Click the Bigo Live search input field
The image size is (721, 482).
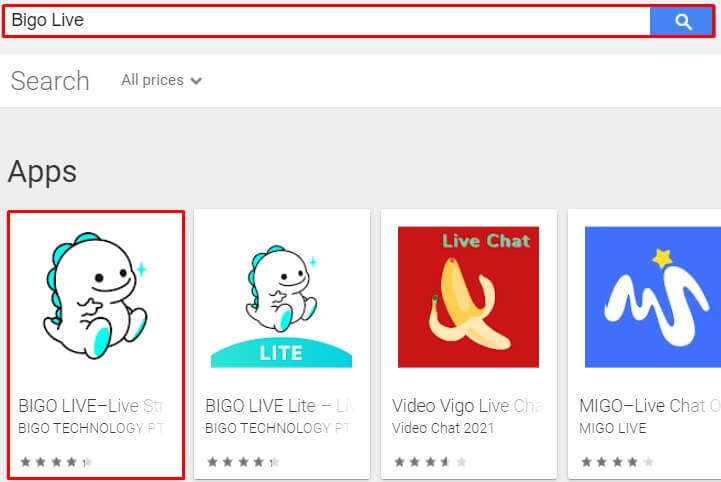325,21
